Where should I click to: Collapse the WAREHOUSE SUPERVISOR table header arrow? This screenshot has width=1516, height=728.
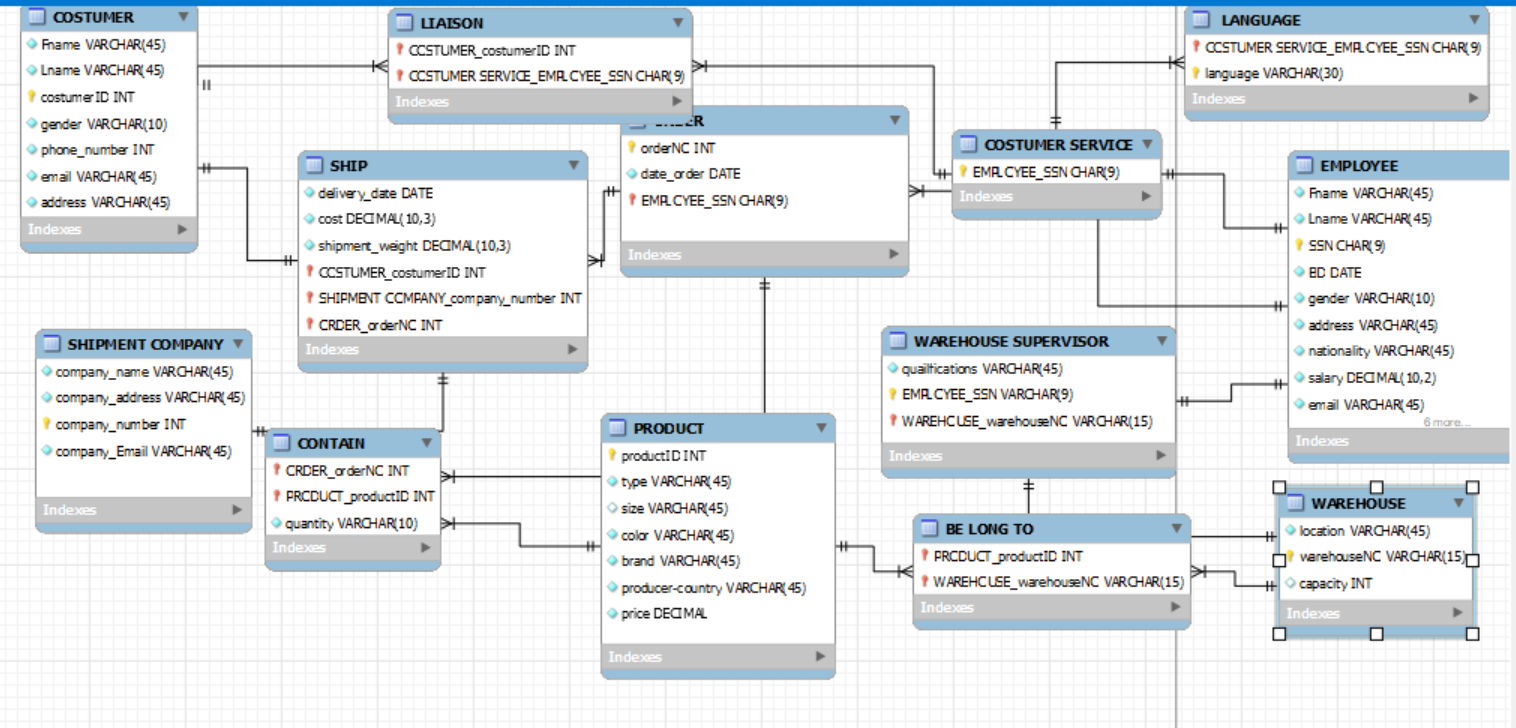(1161, 341)
